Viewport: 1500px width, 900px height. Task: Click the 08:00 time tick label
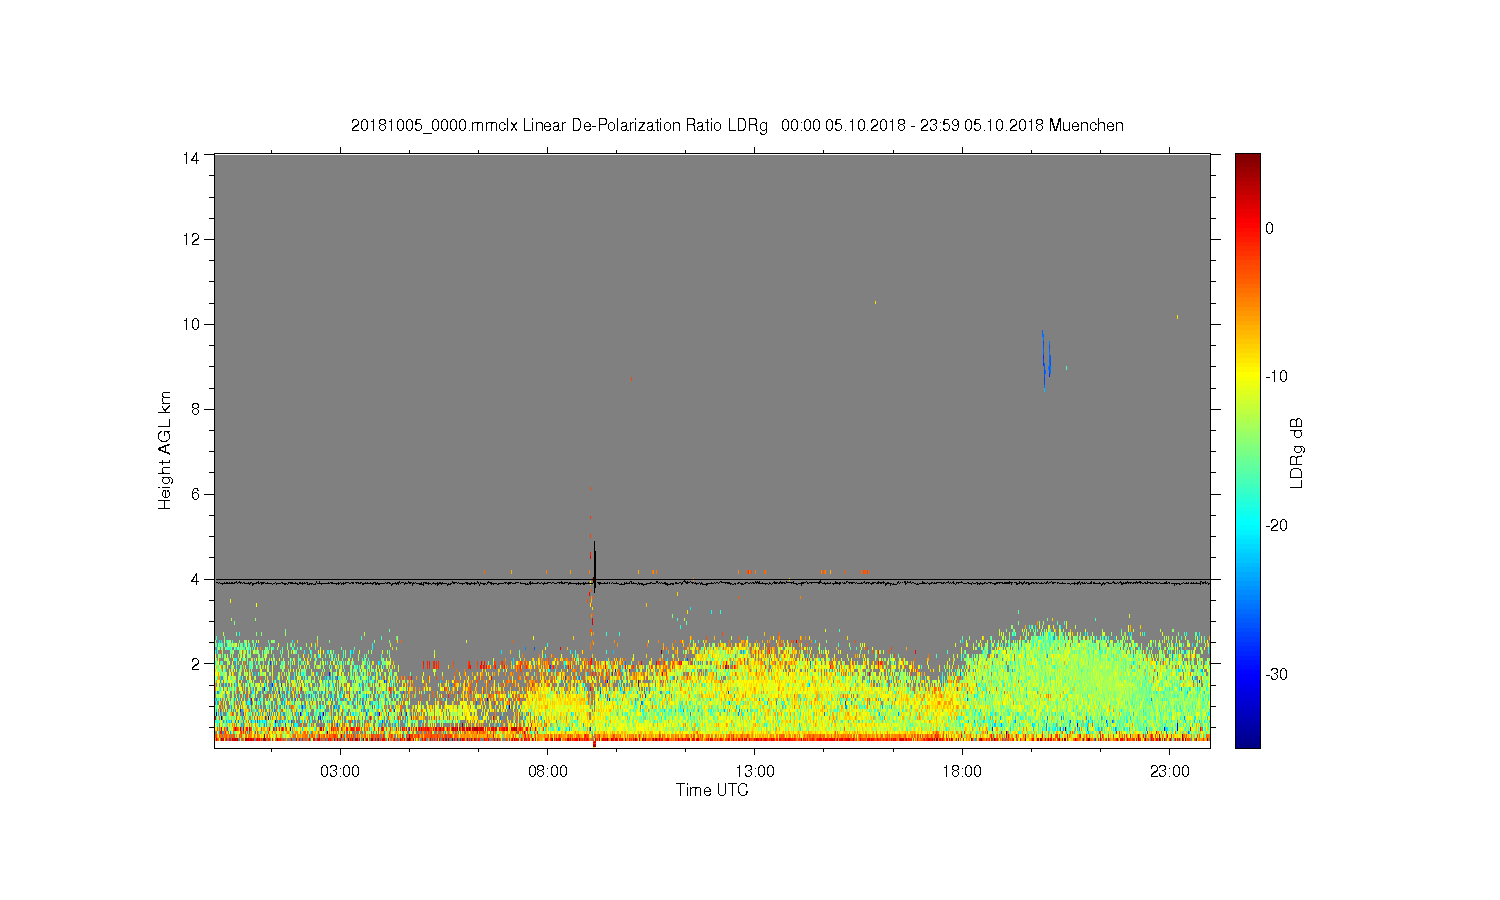(548, 772)
